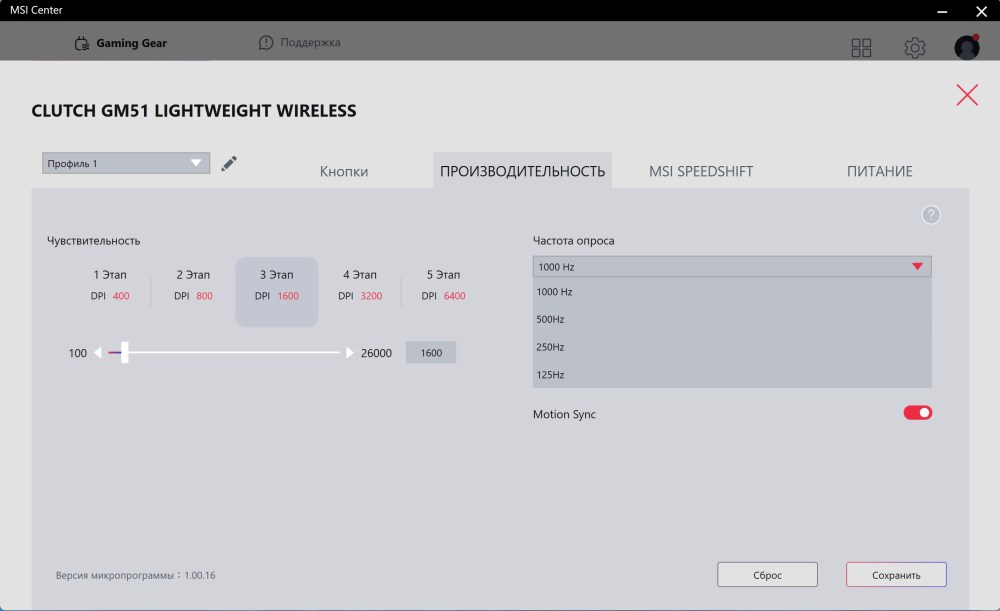Click the user profile avatar
This screenshot has height=611, width=1000.
click(x=967, y=48)
